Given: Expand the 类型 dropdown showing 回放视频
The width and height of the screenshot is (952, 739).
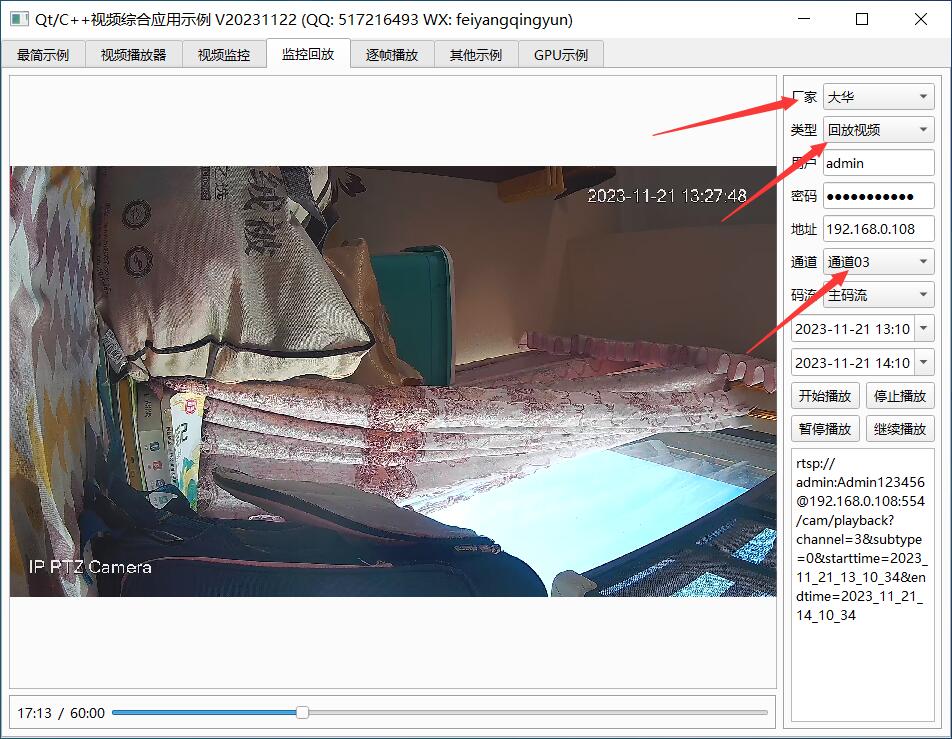Looking at the screenshot, I should point(878,129).
